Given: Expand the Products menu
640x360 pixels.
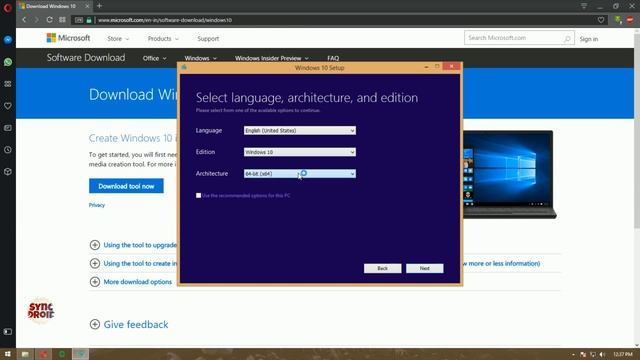Looking at the screenshot, I should click(163, 38).
